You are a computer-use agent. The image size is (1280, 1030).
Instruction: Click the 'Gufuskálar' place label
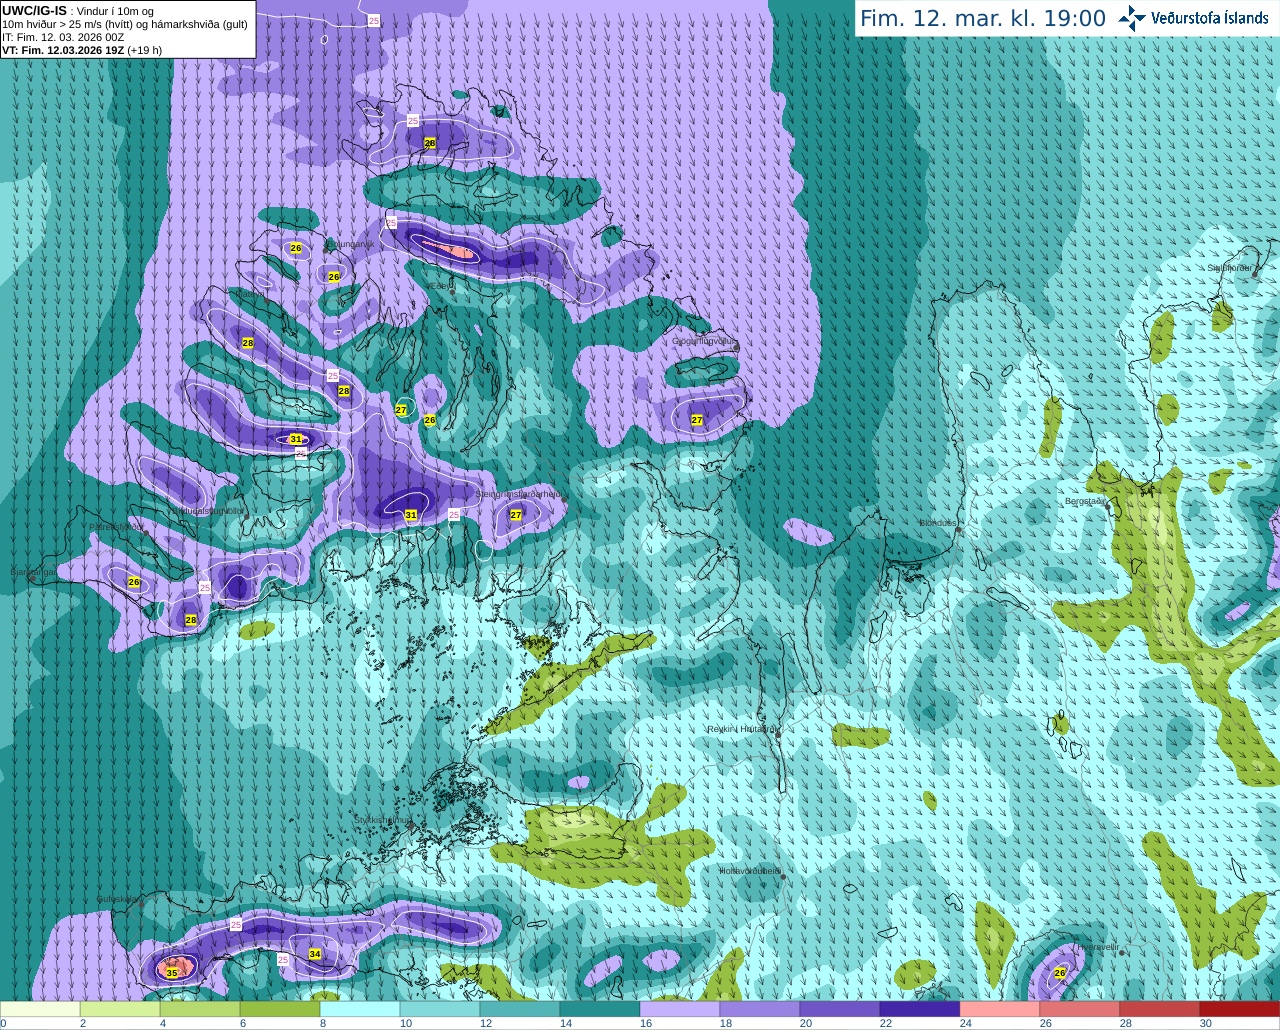[117, 899]
